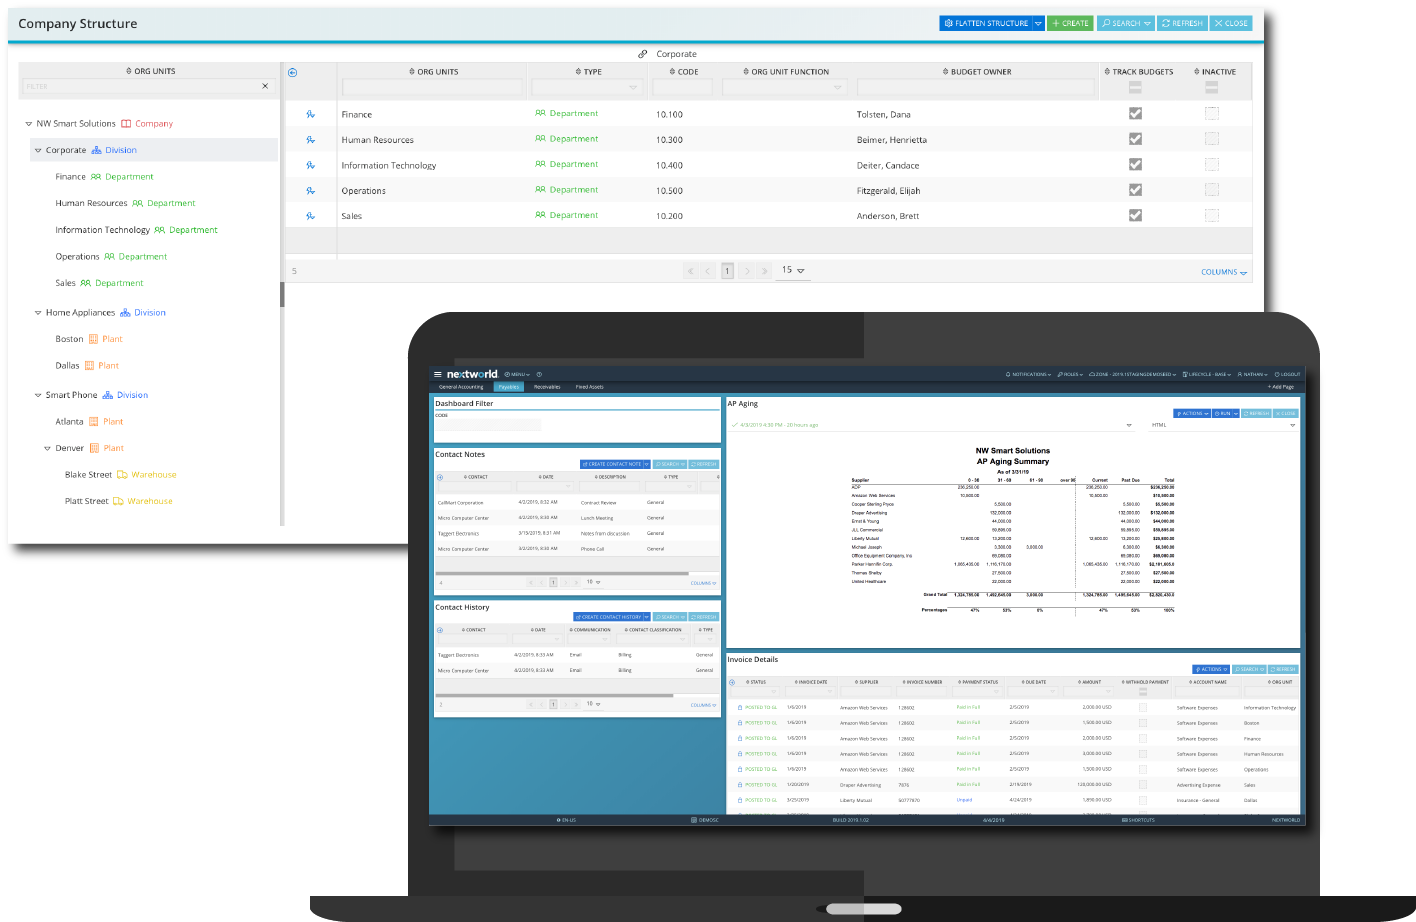Open Roles menu on laptop top bar

pos(1070,374)
